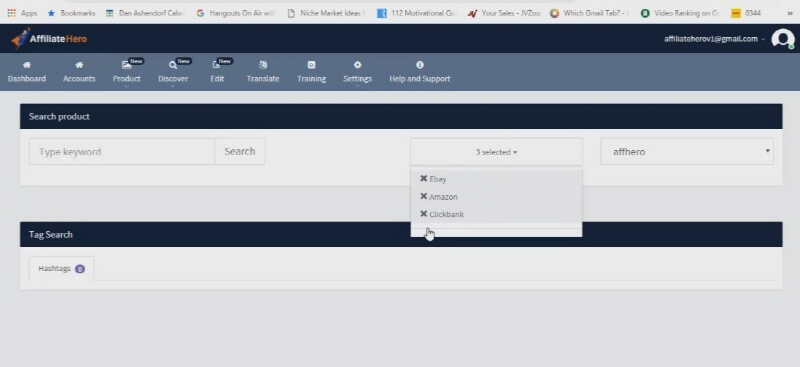Screen dimensions: 800x367
Task: Open Help and Support
Action: point(419,79)
